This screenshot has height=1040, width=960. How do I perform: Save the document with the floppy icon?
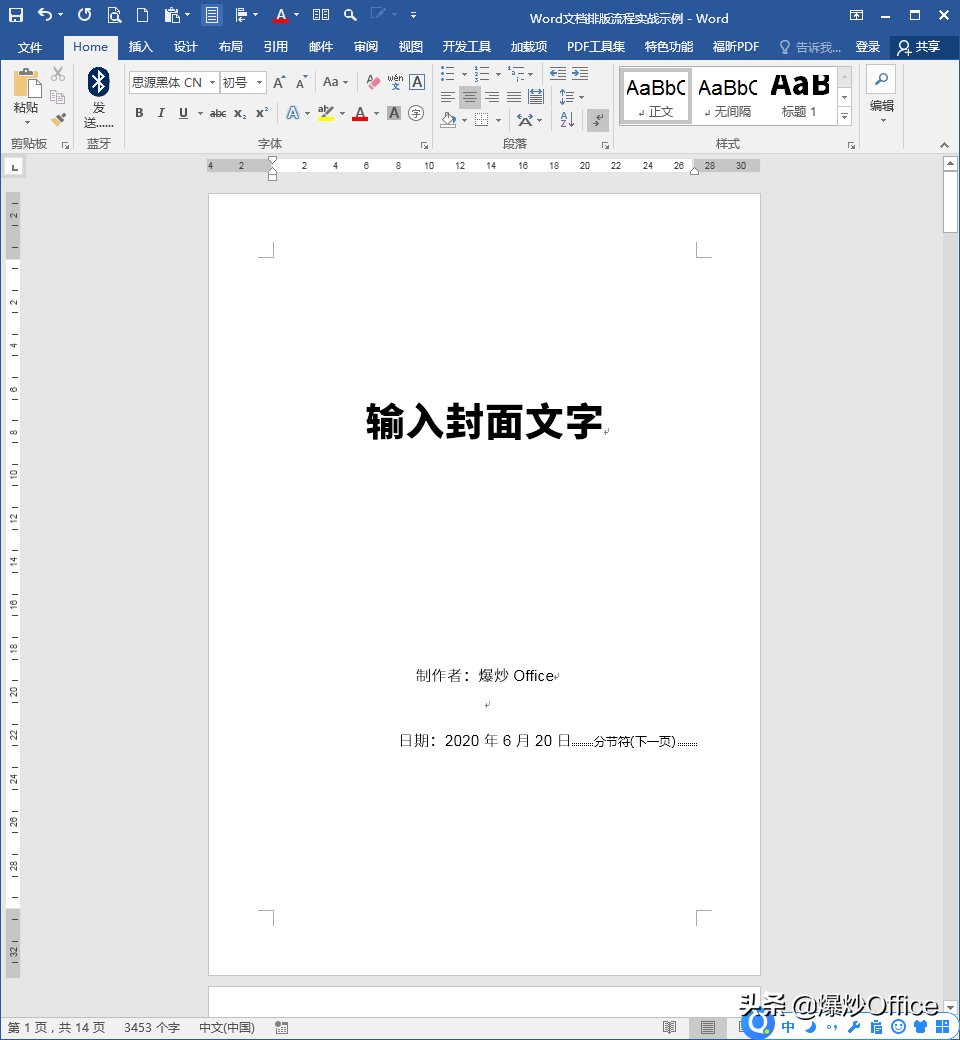click(x=15, y=15)
